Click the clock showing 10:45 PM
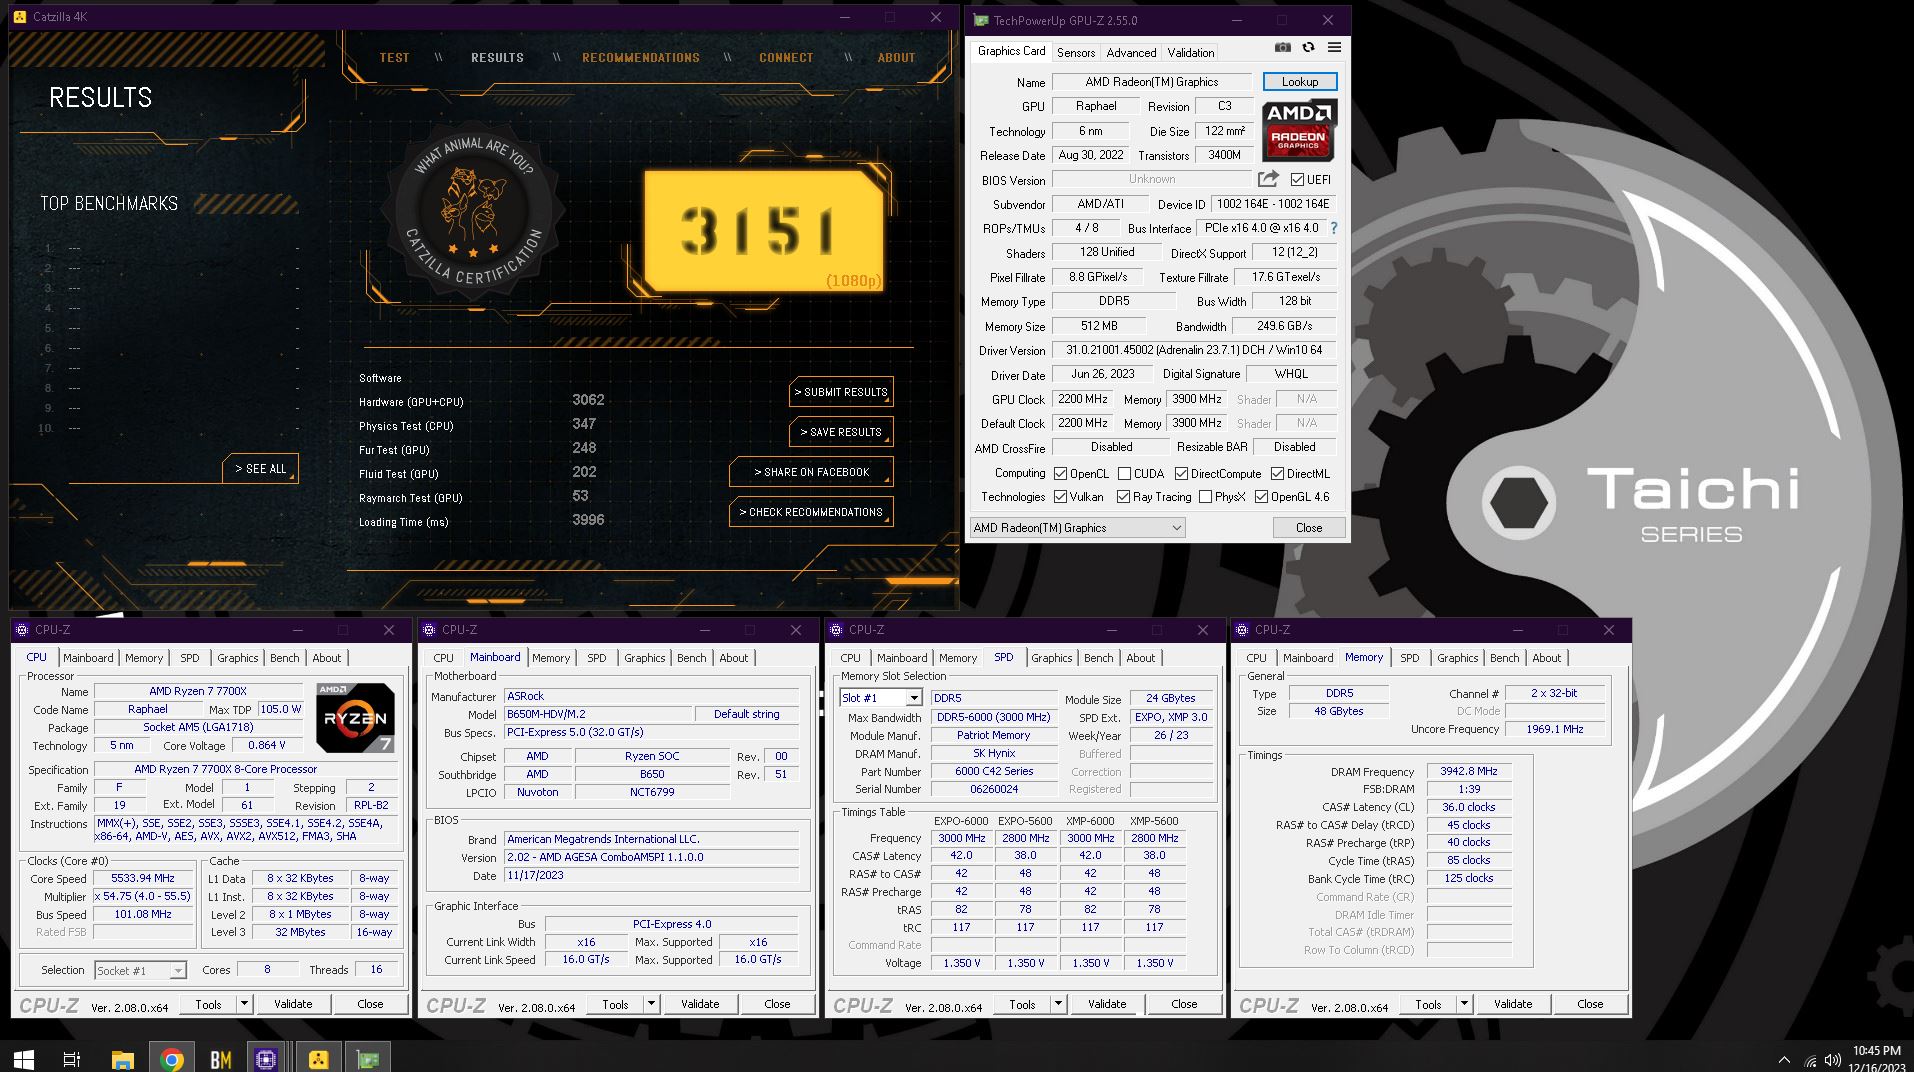The height and width of the screenshot is (1072, 1914). (x=1876, y=1051)
